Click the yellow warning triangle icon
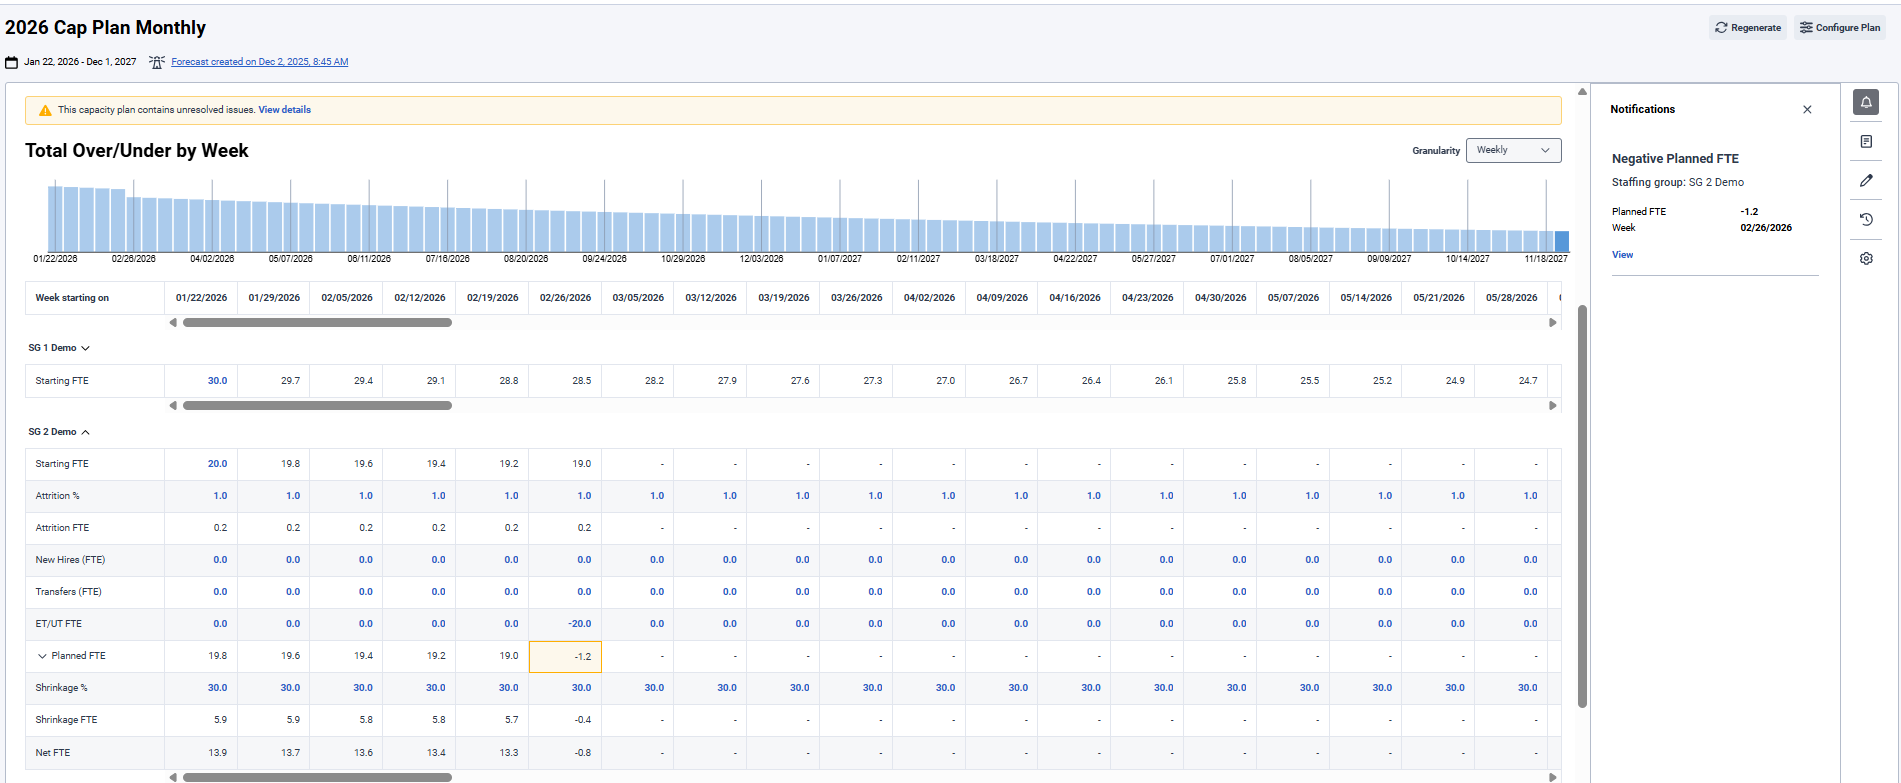Screen dimensions: 1901x783 pyautogui.click(x=45, y=111)
